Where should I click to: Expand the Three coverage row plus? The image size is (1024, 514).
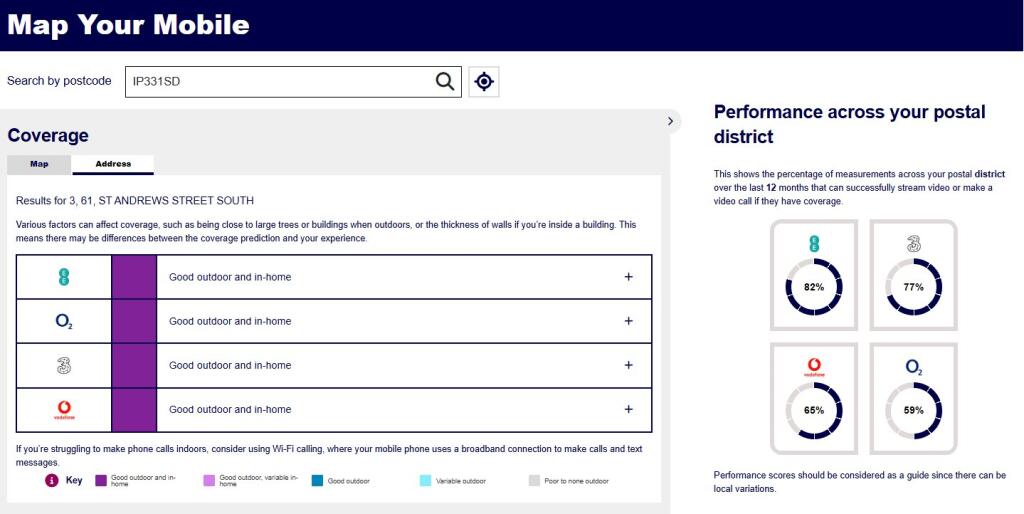coord(628,365)
